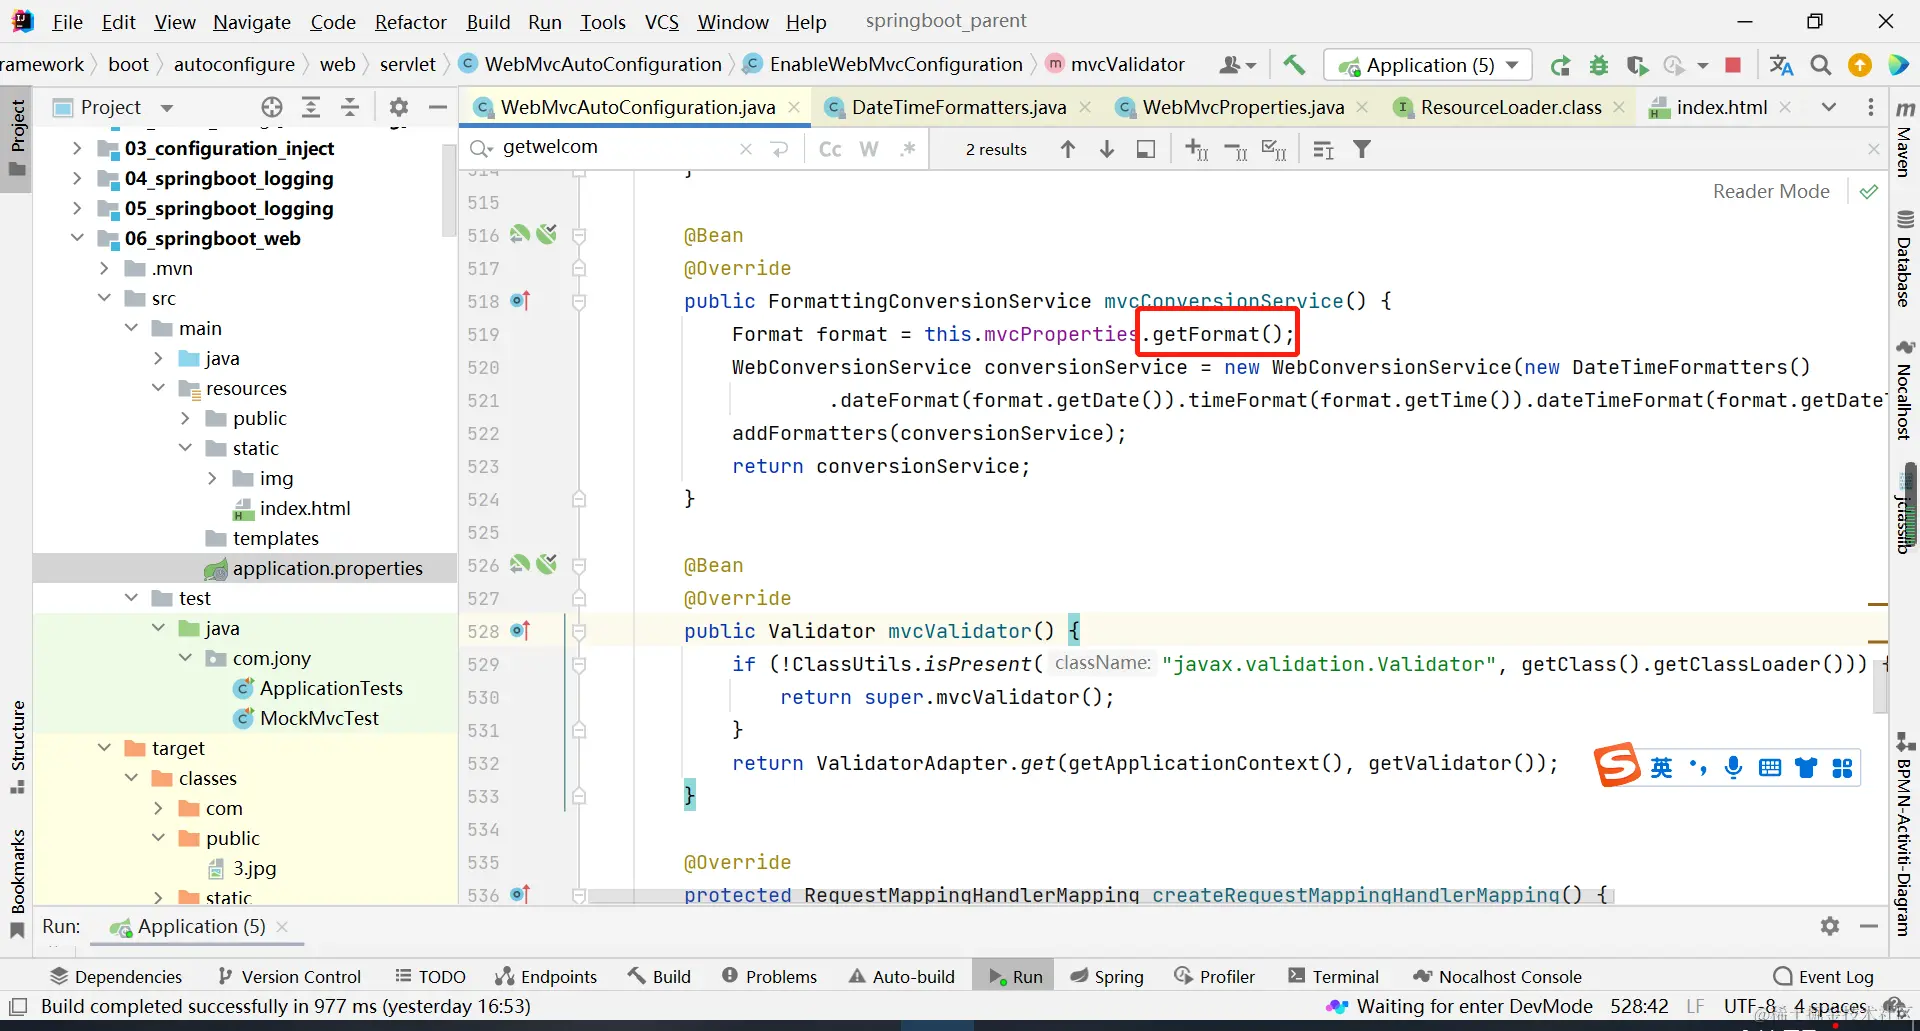The height and width of the screenshot is (1031, 1920).
Task: Open search results in Find window
Action: (1146, 149)
